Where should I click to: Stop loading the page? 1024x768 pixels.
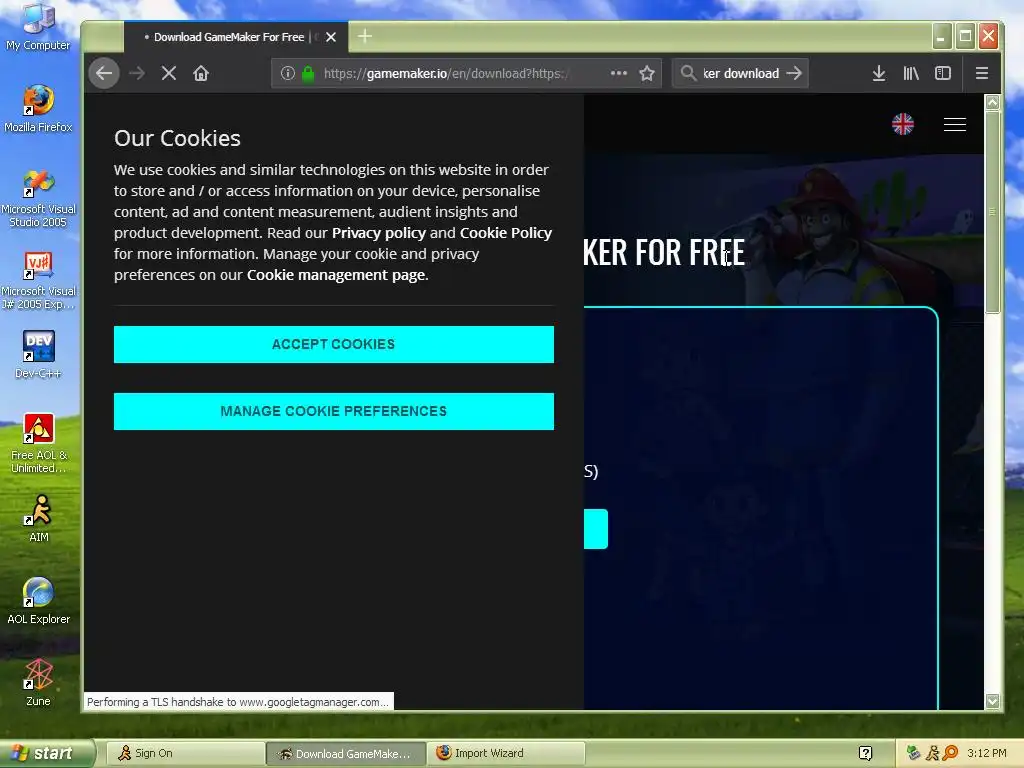(168, 73)
